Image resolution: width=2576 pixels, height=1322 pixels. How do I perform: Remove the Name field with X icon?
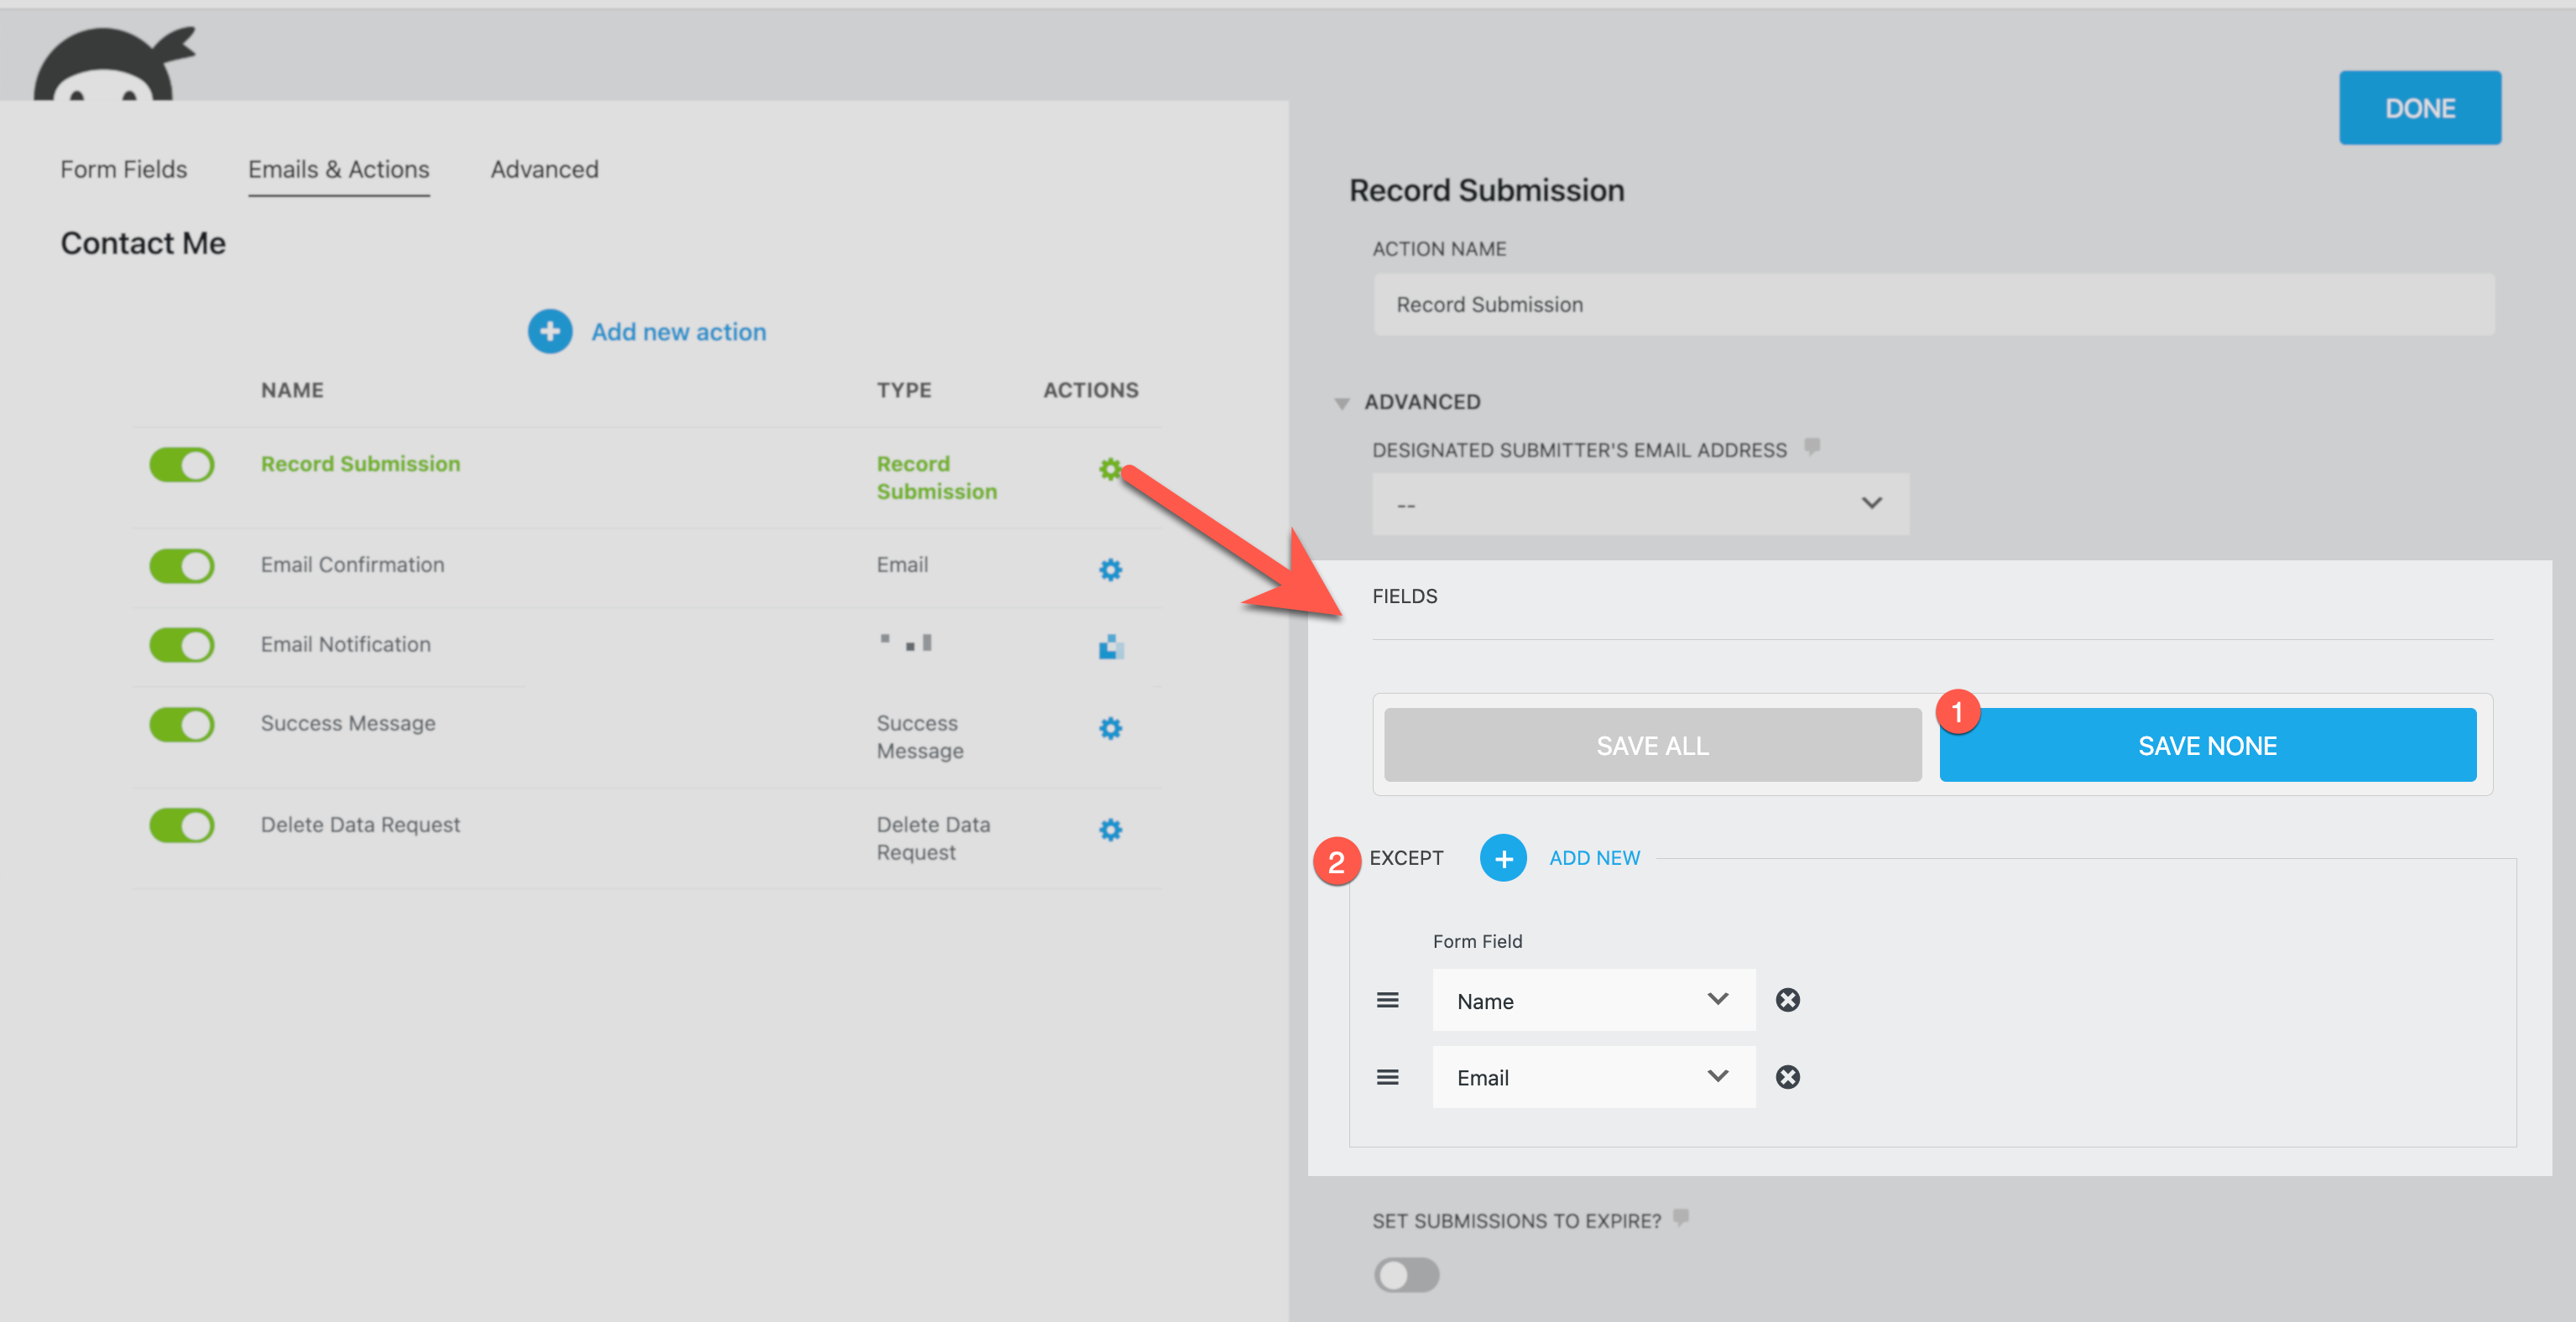pos(1787,999)
